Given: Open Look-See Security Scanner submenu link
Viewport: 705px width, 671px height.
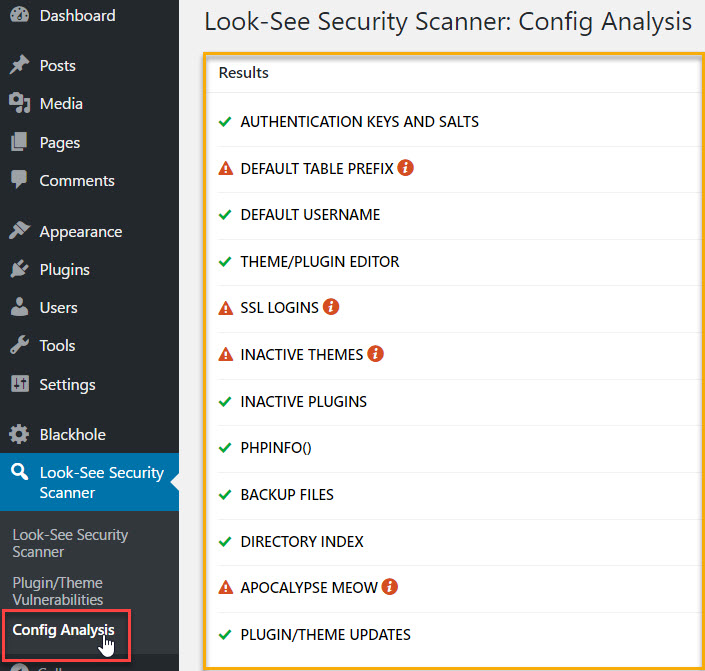Looking at the screenshot, I should click(70, 543).
